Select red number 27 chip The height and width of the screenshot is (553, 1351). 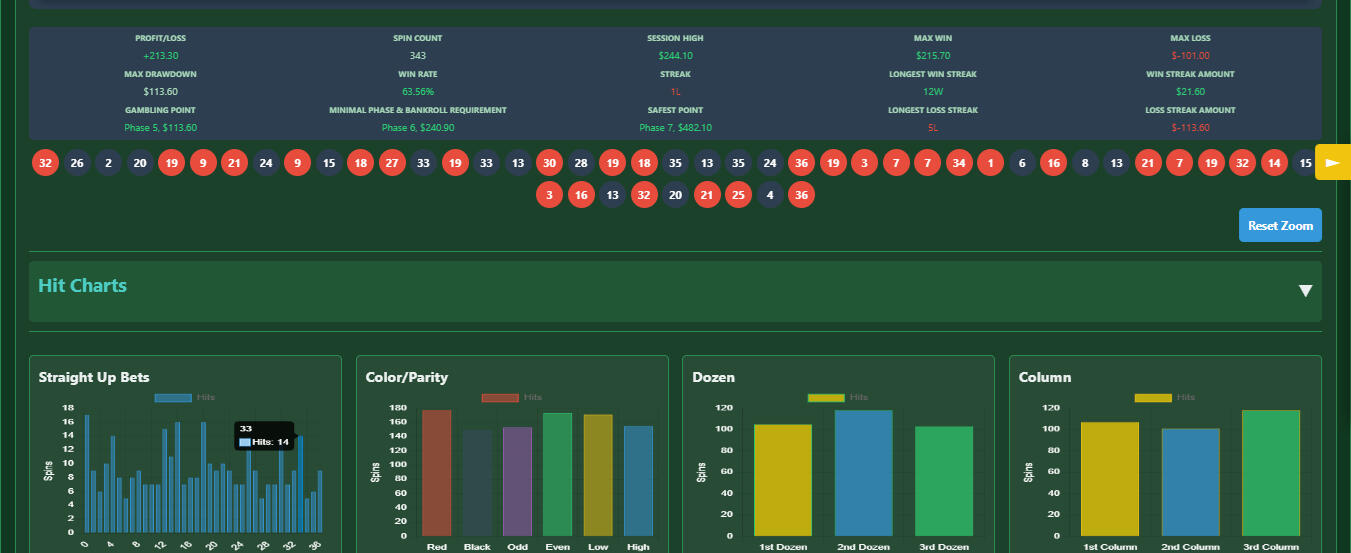point(392,162)
